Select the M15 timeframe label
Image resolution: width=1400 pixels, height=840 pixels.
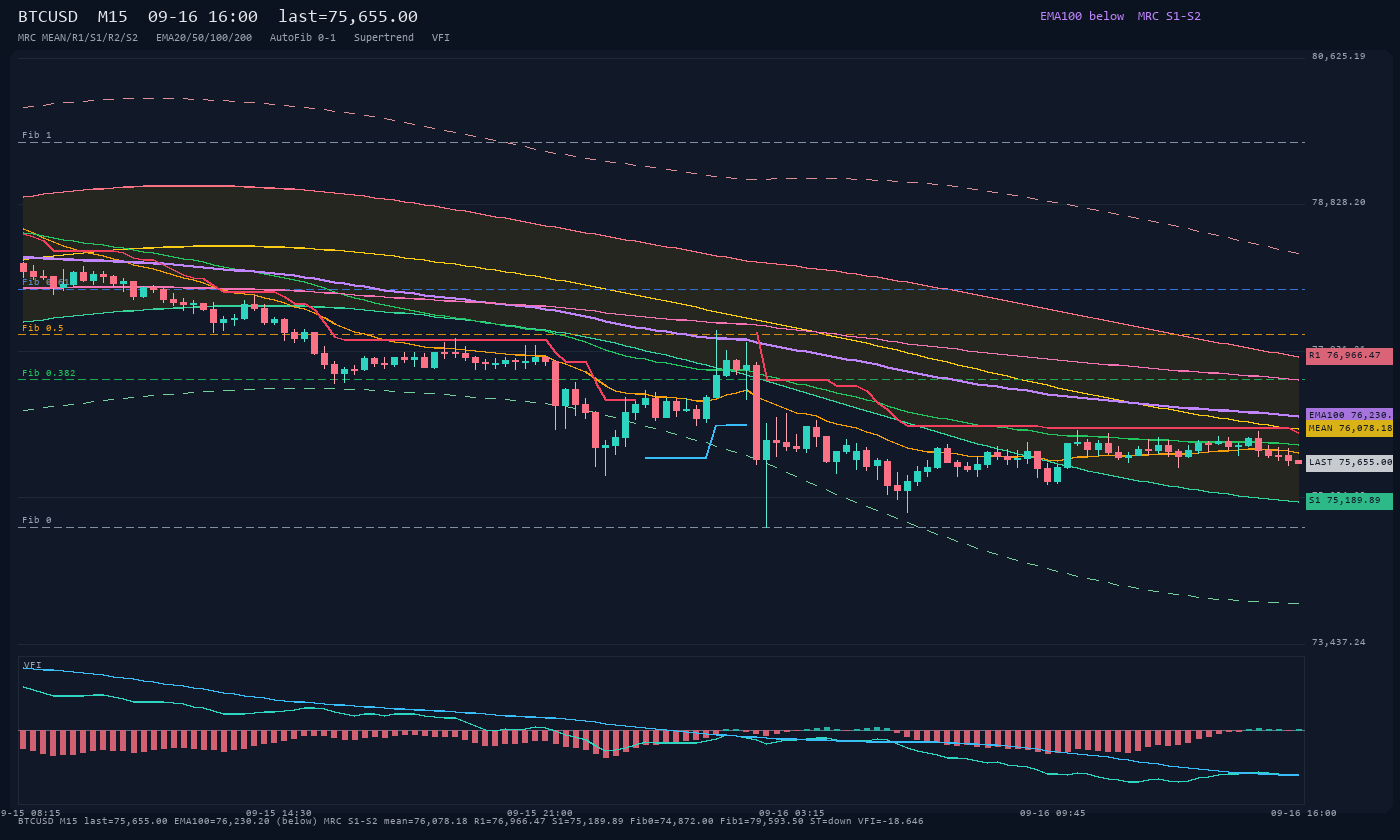[112, 17]
